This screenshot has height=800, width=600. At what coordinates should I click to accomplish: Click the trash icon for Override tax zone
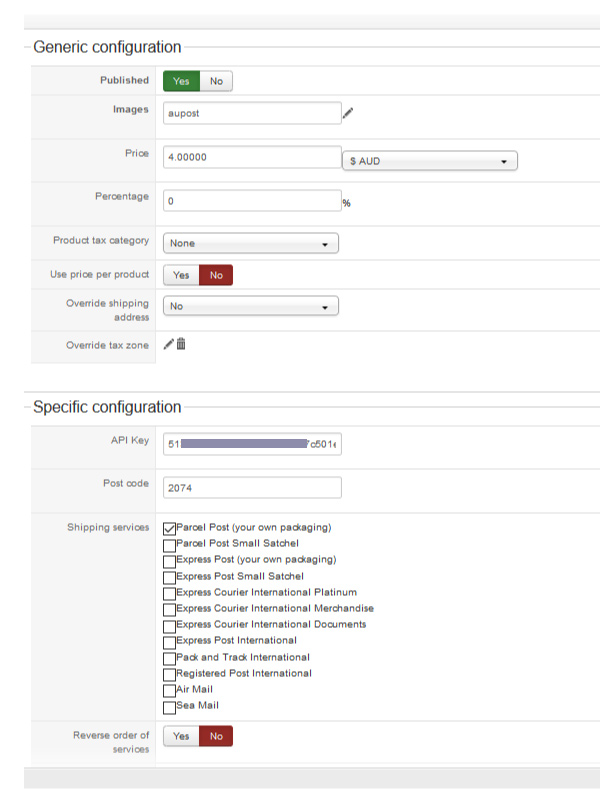(181, 344)
